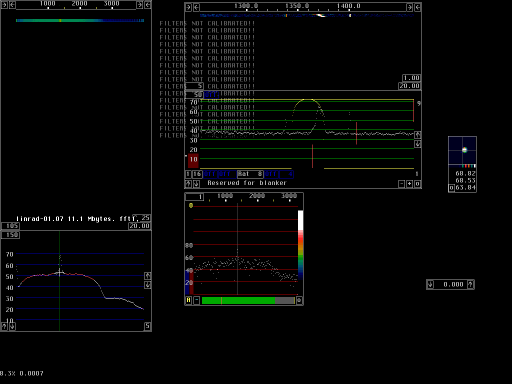Click down-arrow button left of 0.000 field

pyautogui.click(x=431, y=284)
